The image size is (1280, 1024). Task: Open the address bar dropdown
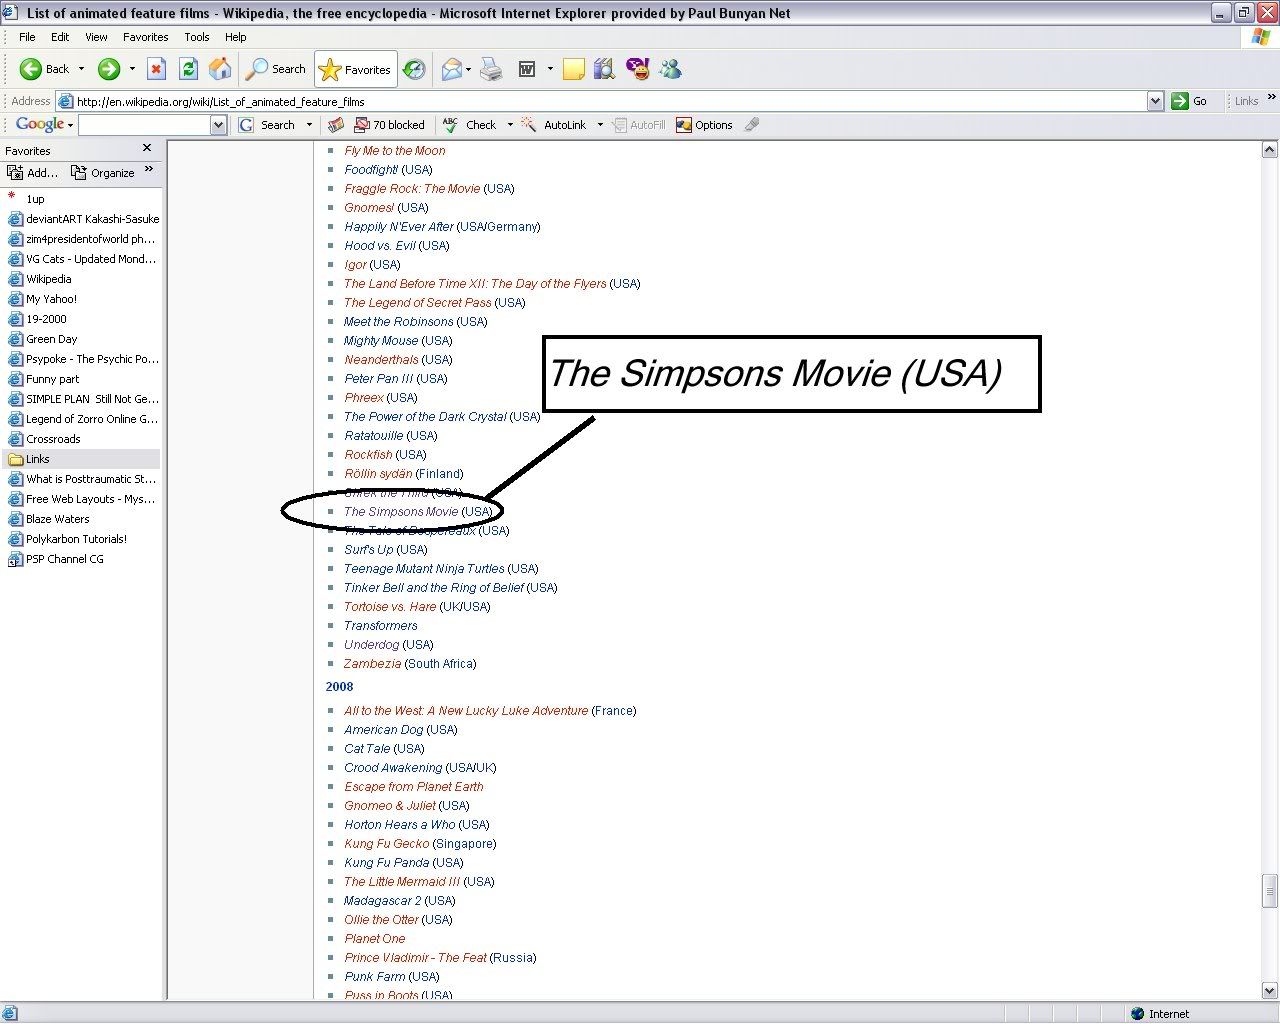(1155, 101)
